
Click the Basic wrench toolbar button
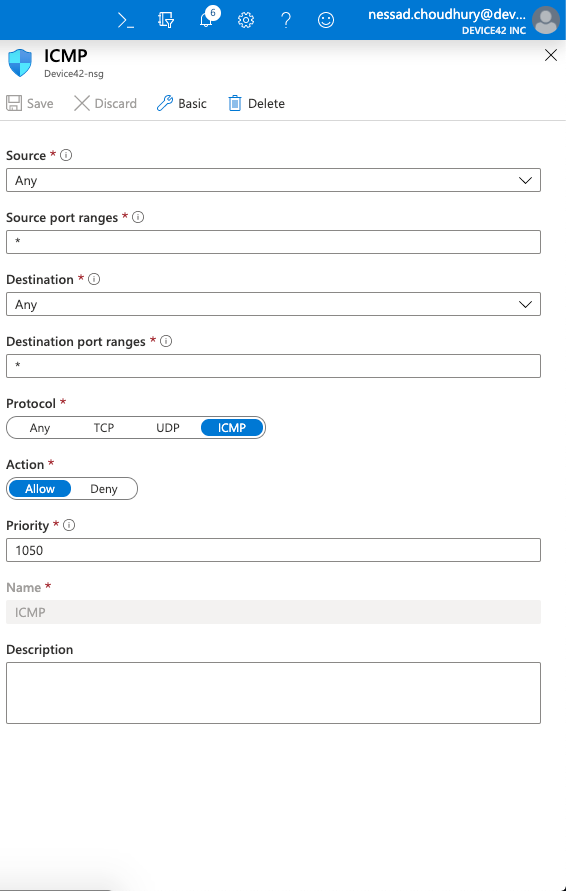(x=181, y=103)
